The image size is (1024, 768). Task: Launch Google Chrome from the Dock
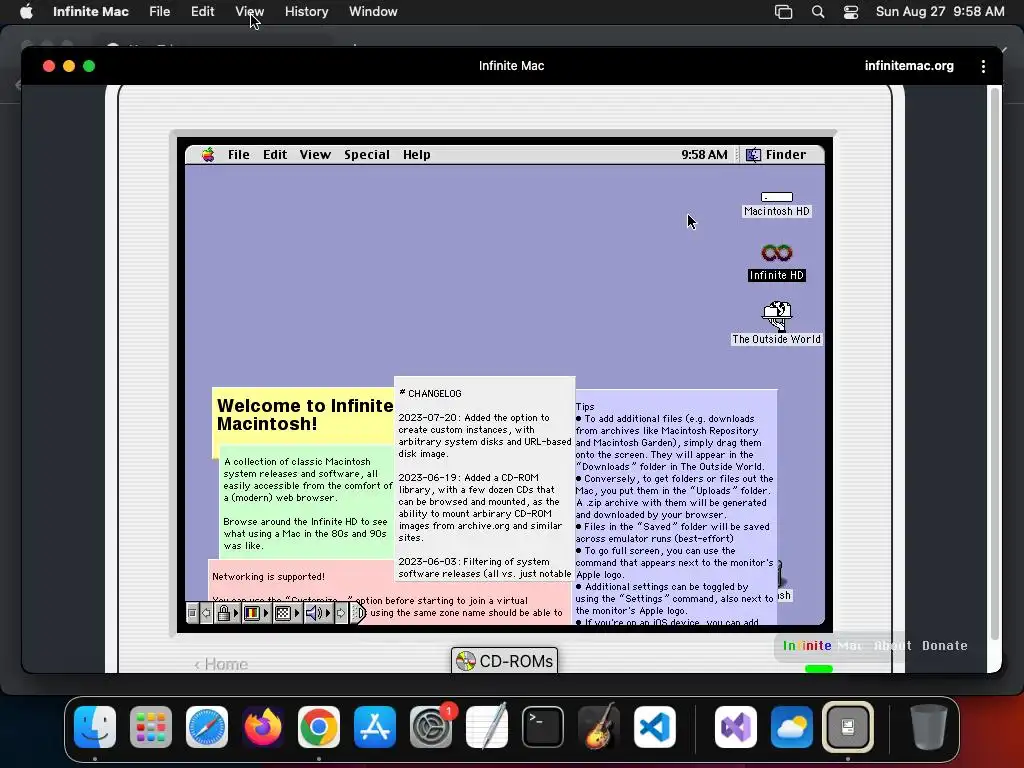click(x=319, y=727)
